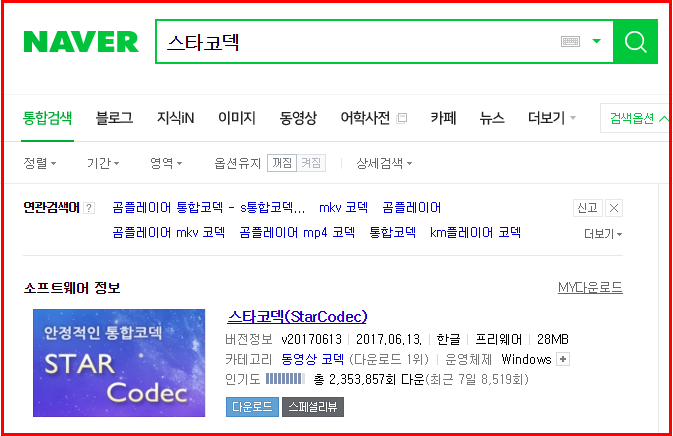Open the 정렬 sort dropdown
Viewport: 673px width, 436px height.
point(39,163)
